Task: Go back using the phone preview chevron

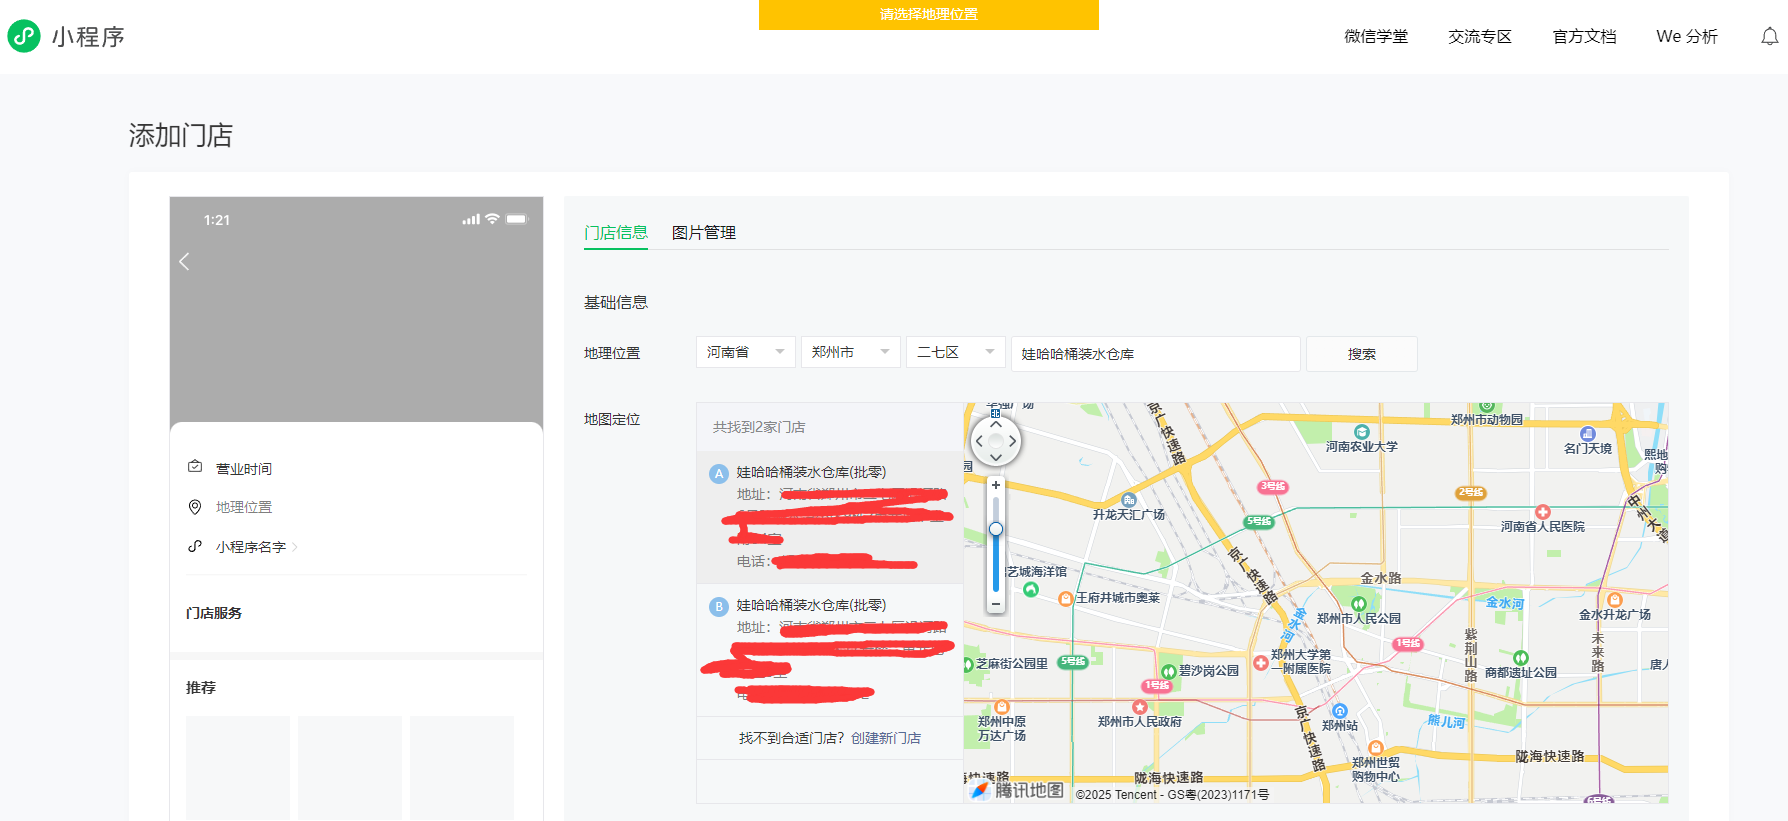Action: (x=184, y=262)
